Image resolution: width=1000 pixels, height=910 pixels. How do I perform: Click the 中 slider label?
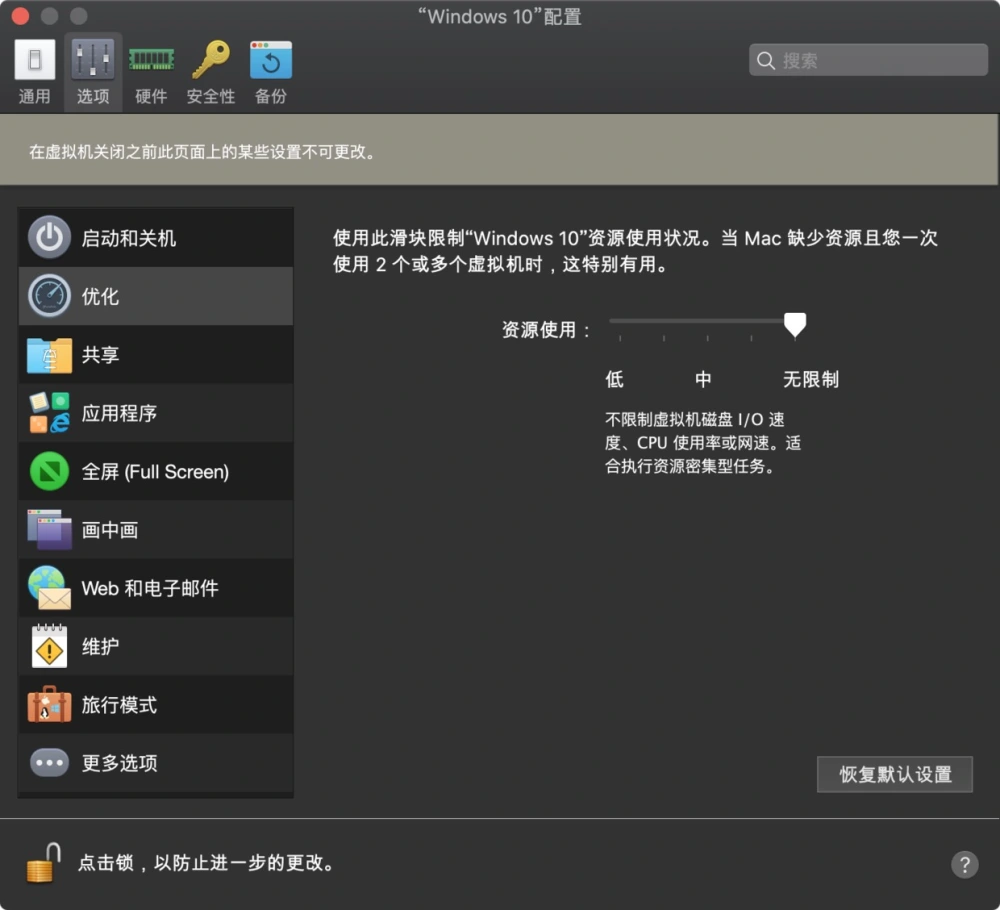tap(703, 379)
